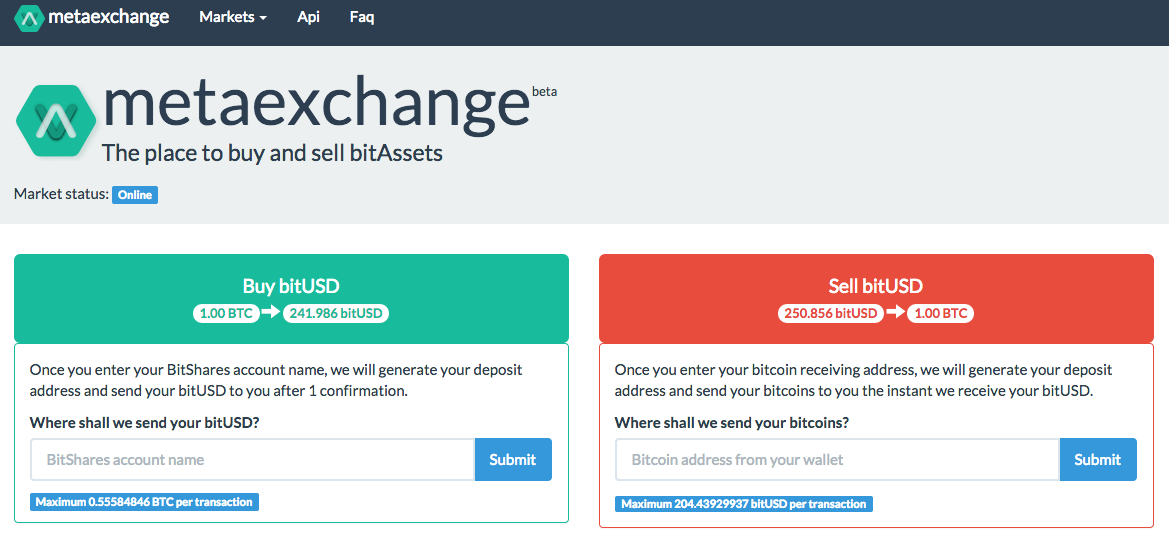Open the Api page

(309, 17)
